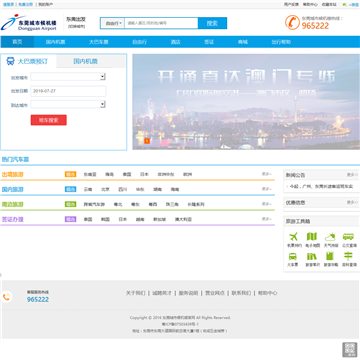
Task: Open 诚聘英才 footer link
Action: (162, 293)
